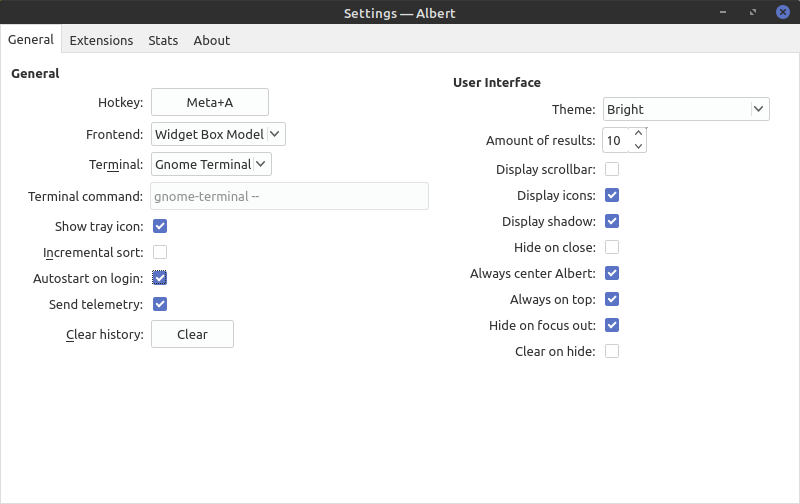Click the Meta+A hotkey button
Viewport: 800px width, 504px height.
pyautogui.click(x=210, y=102)
